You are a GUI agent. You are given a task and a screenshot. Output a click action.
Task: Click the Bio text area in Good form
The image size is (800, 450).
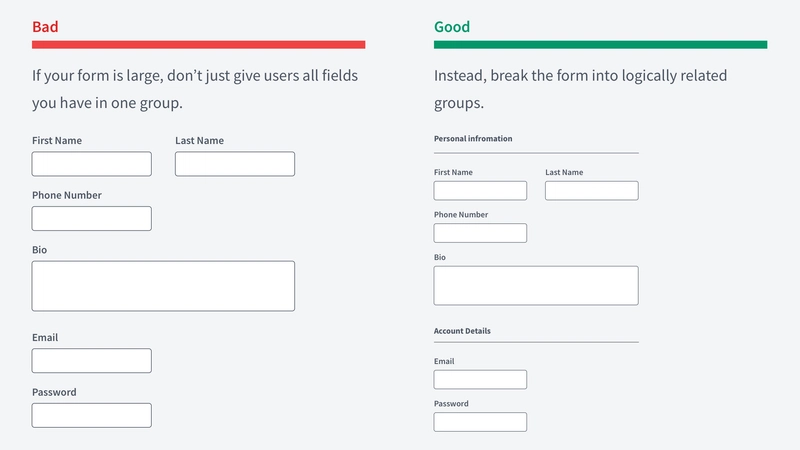click(536, 285)
